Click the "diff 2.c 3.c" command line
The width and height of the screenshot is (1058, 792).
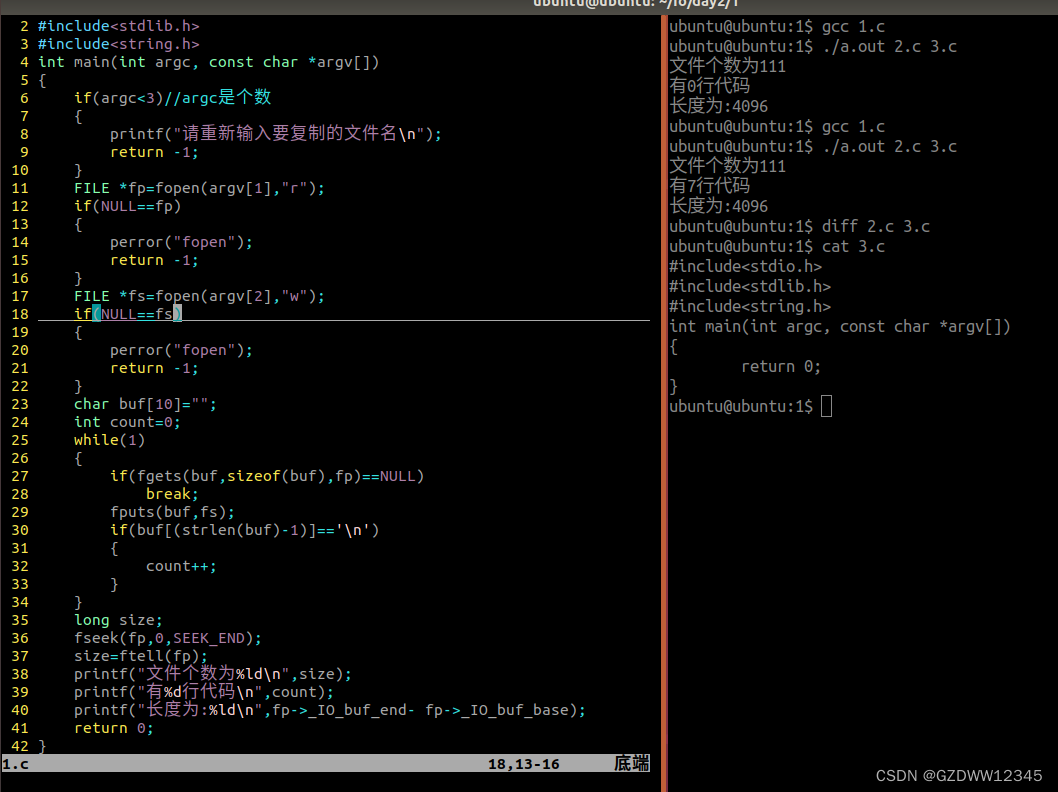click(875, 226)
